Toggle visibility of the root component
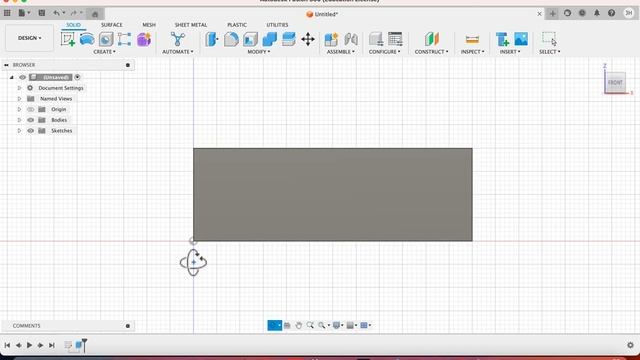Viewport: 640px width, 360px height. click(x=22, y=77)
